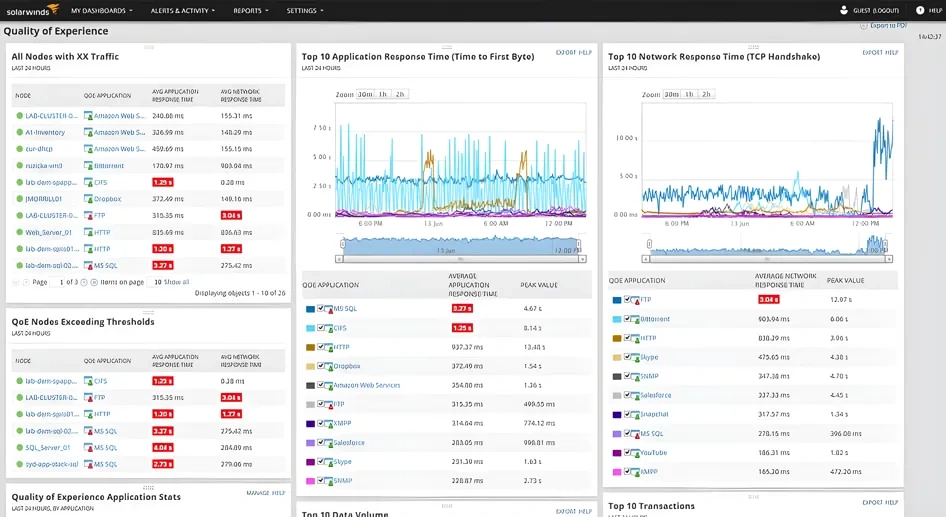Click the SolarWinds logo

point(33,10)
